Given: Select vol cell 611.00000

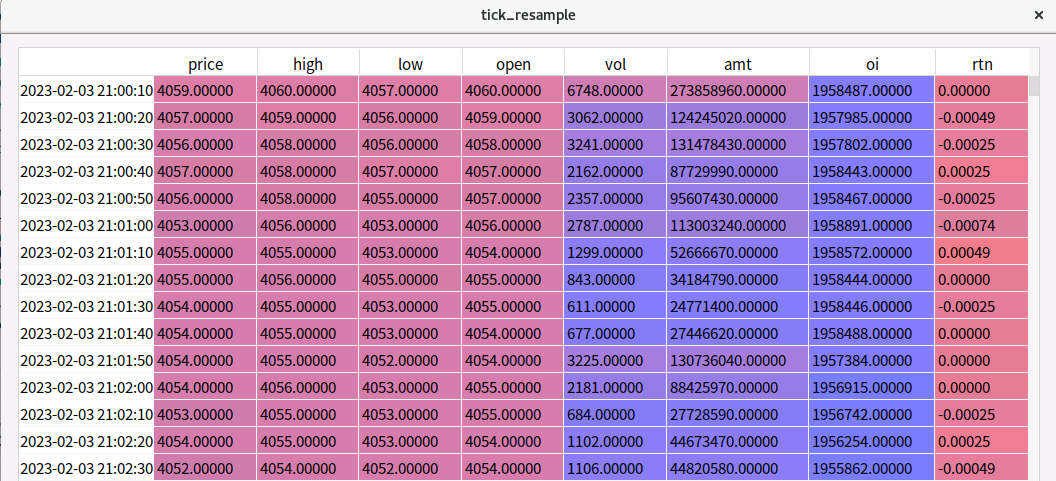Looking at the screenshot, I should click(616, 306).
